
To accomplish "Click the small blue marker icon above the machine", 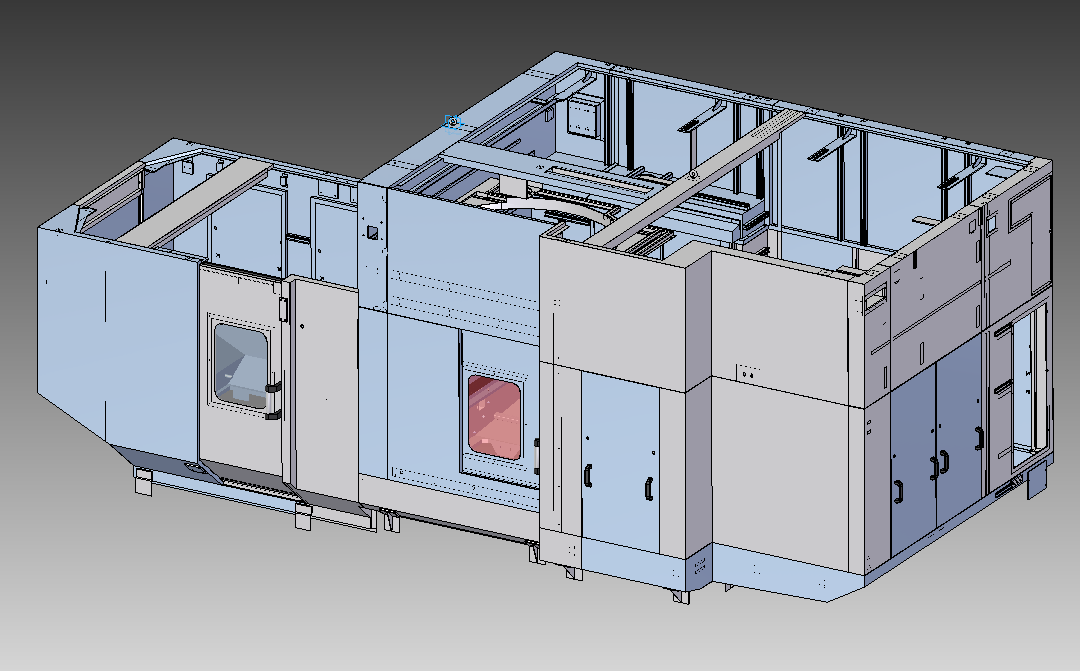I will [x=453, y=122].
